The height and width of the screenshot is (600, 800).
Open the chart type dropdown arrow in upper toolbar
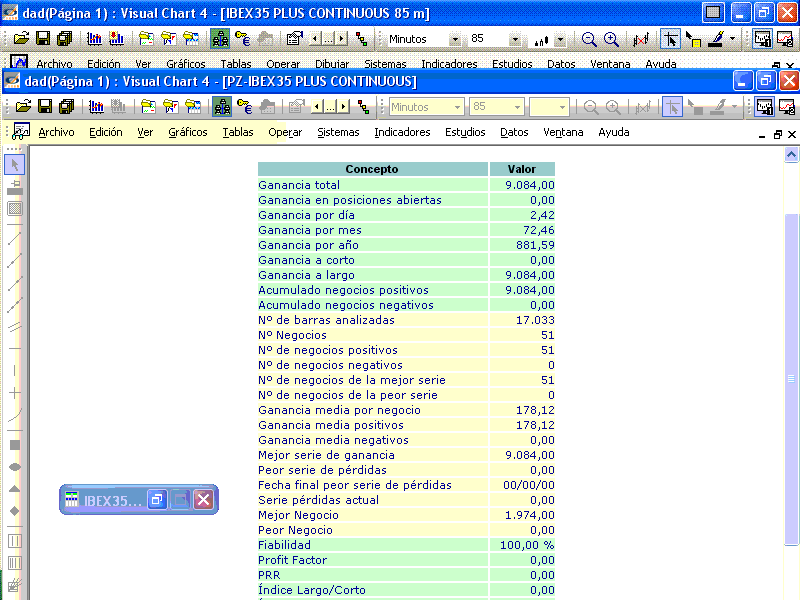[560, 39]
